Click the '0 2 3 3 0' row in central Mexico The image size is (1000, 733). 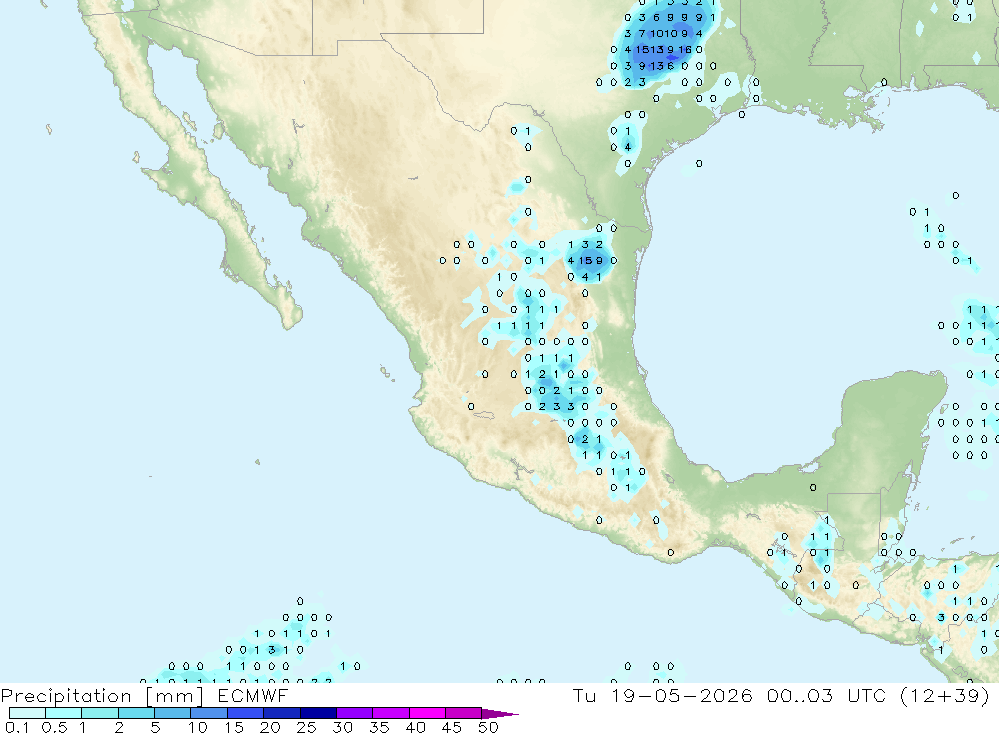click(556, 406)
